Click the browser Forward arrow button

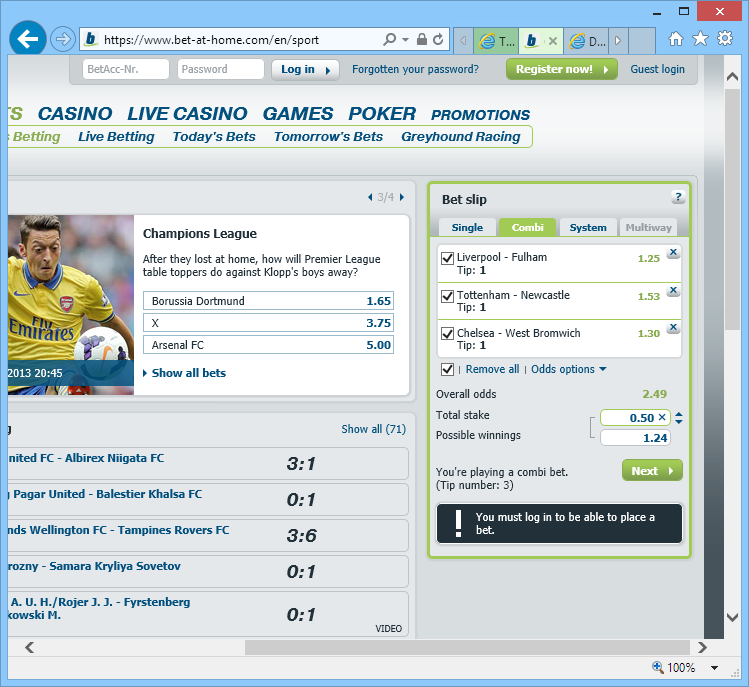coord(63,39)
